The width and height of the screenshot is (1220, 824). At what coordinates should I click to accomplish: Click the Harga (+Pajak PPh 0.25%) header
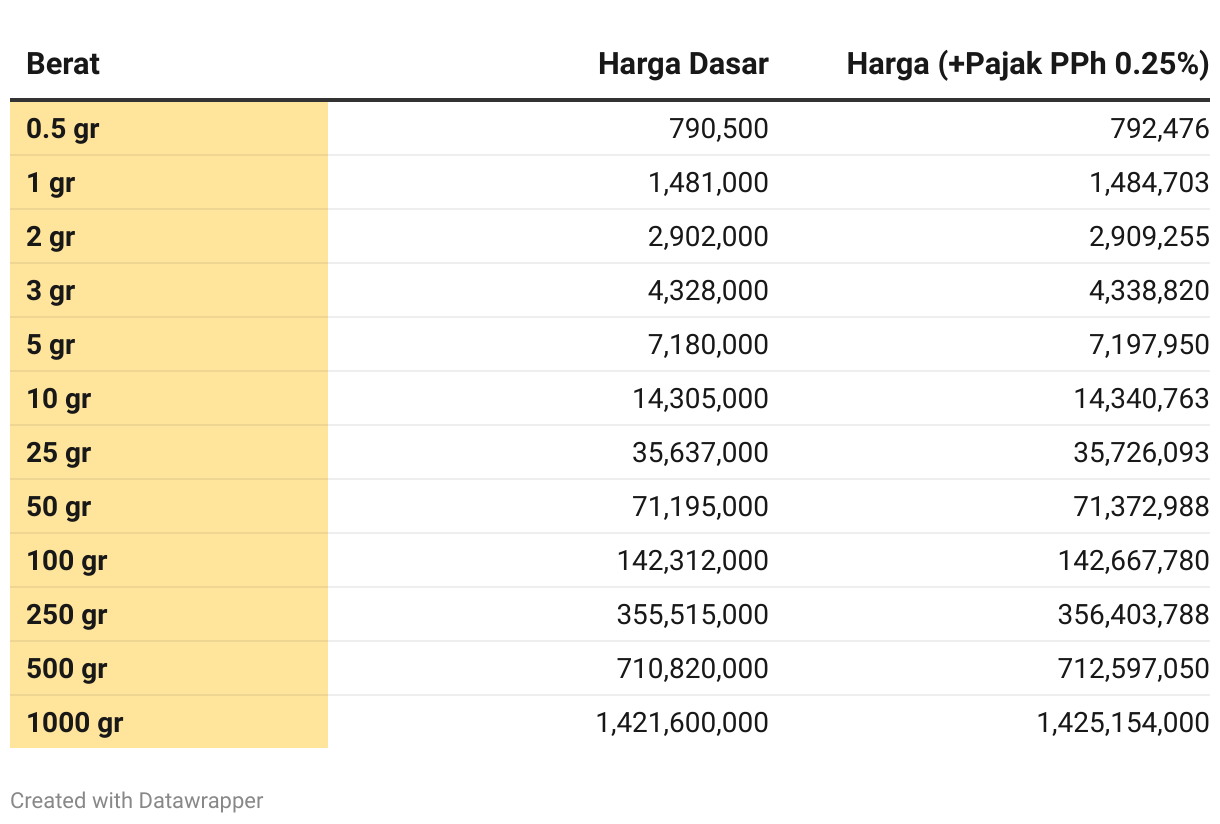pos(1028,65)
